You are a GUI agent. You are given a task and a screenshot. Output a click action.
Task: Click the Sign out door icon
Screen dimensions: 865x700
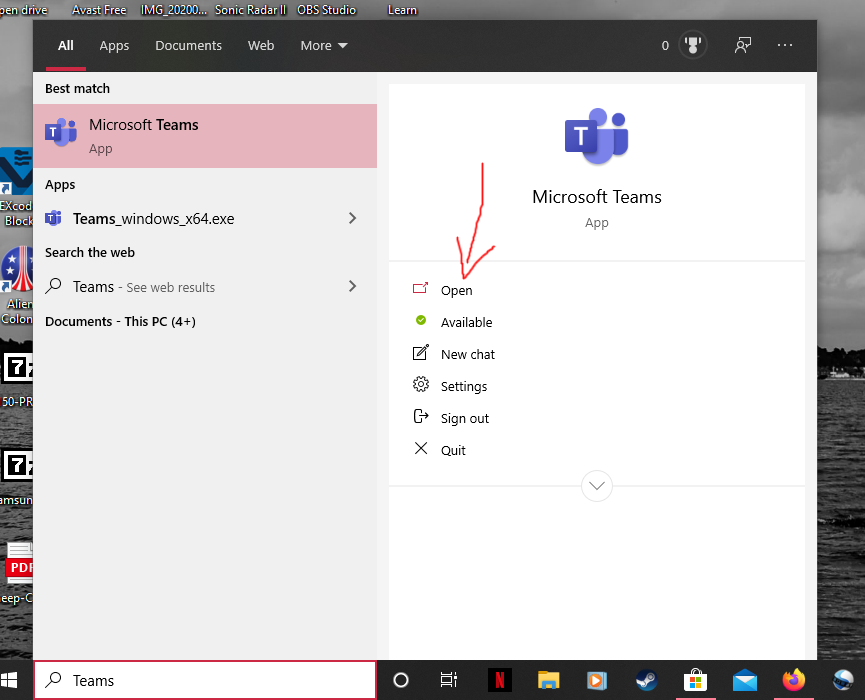tap(420, 416)
